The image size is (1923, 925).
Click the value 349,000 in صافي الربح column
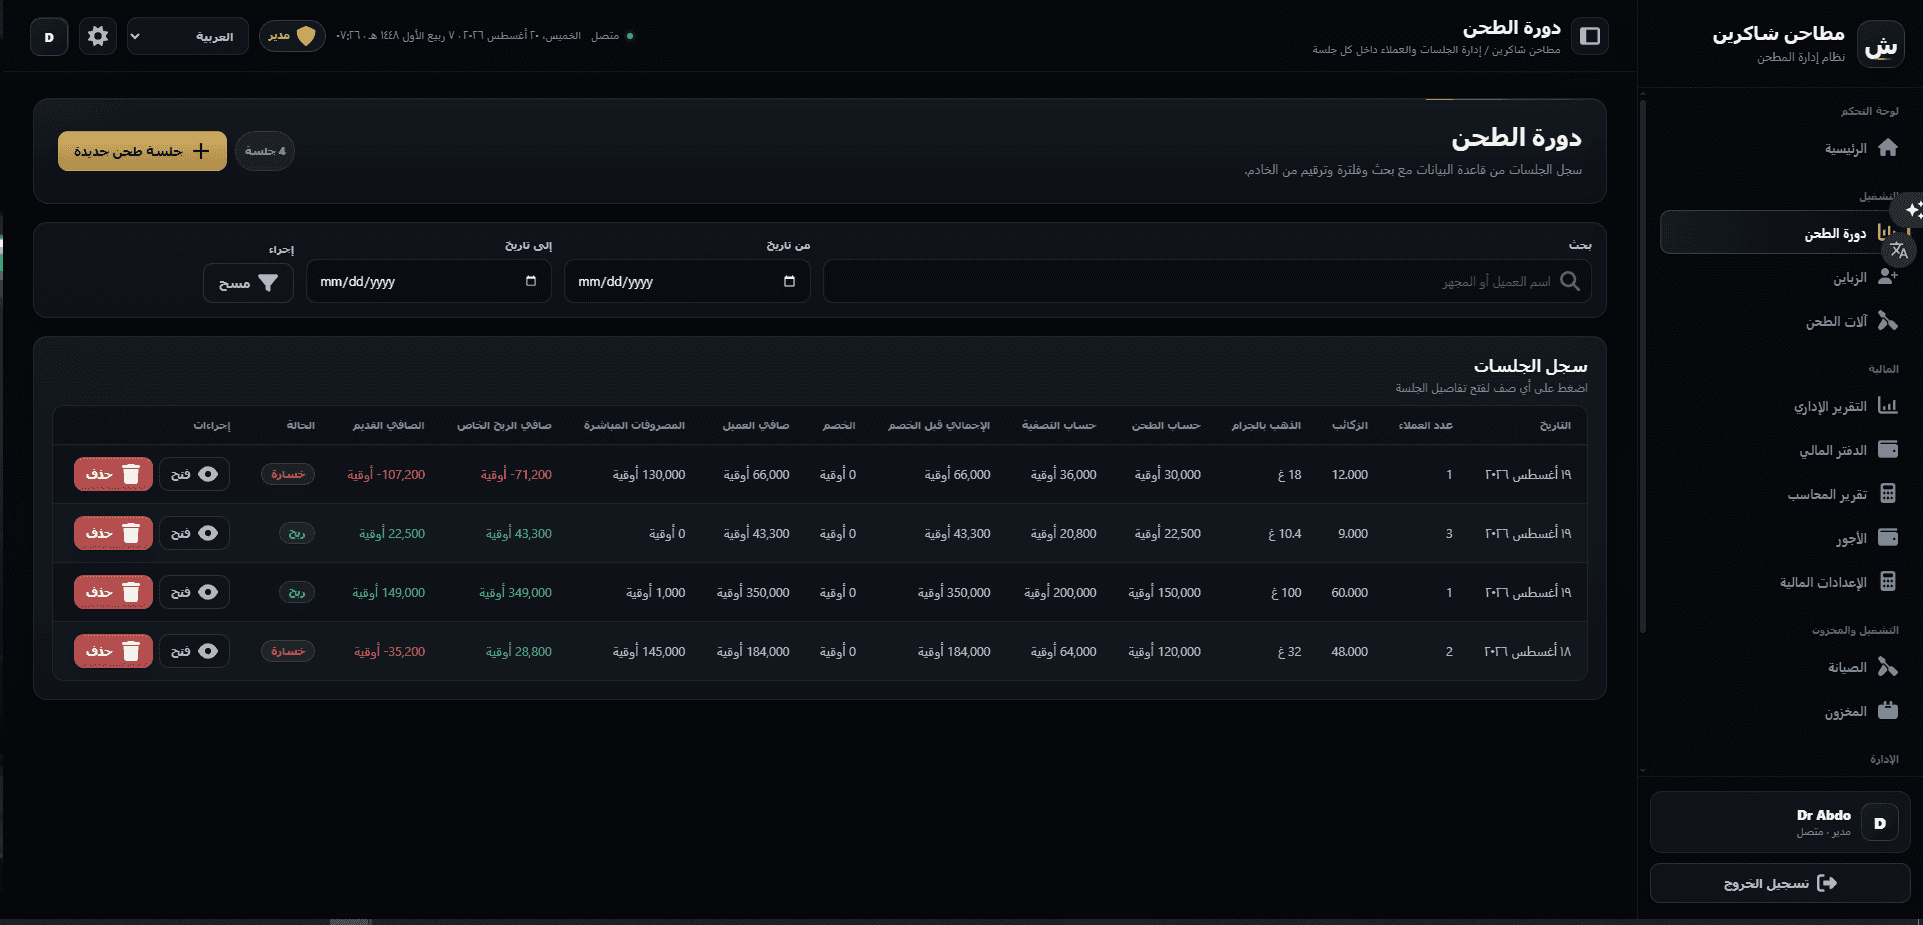[516, 592]
